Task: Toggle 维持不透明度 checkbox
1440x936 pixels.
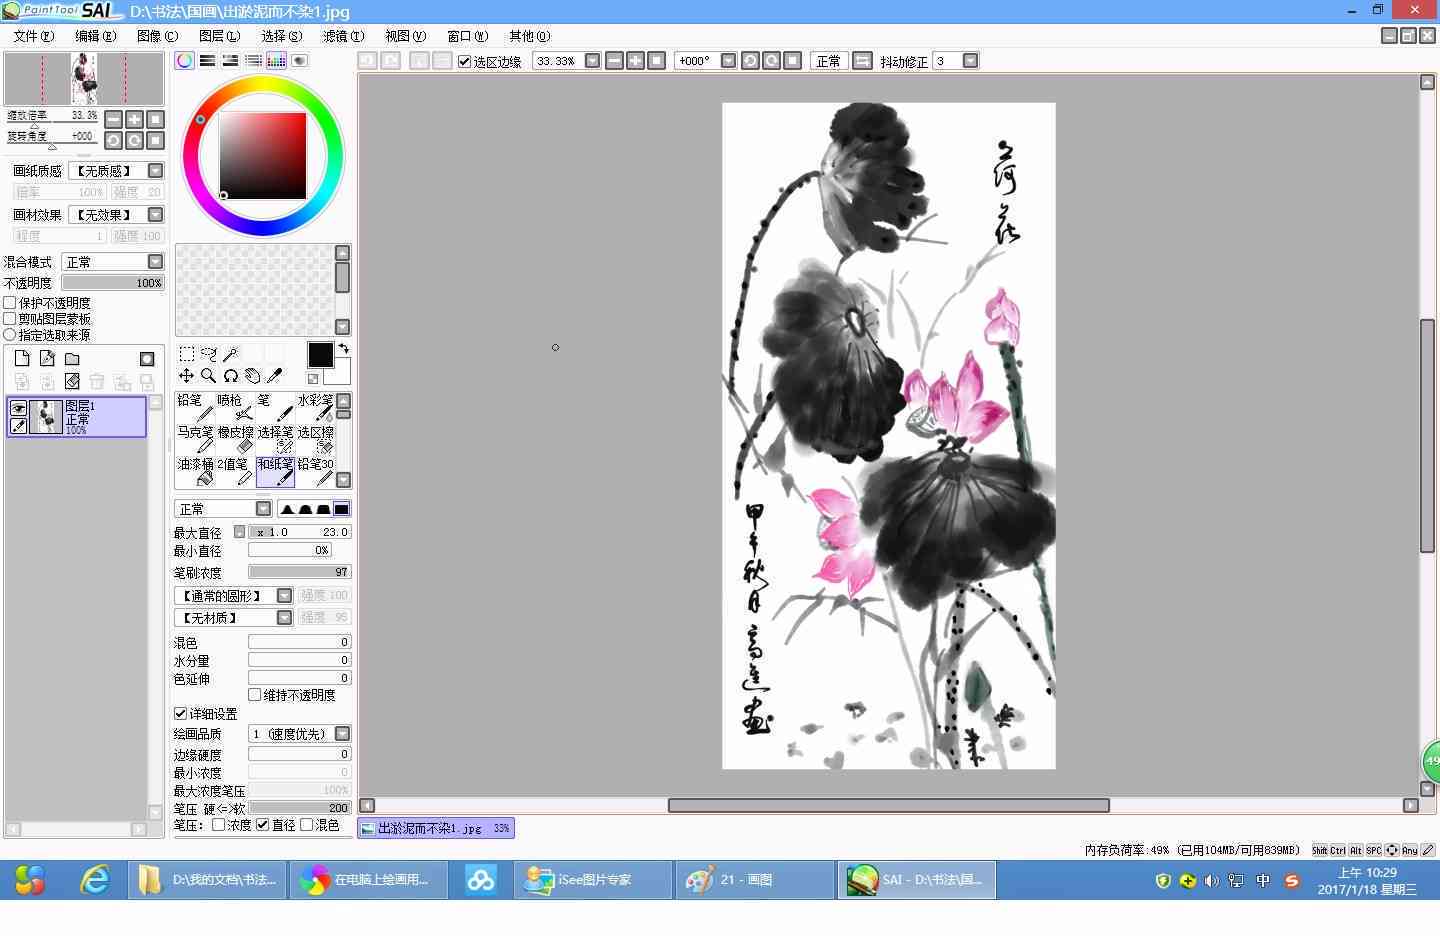Action: (255, 695)
